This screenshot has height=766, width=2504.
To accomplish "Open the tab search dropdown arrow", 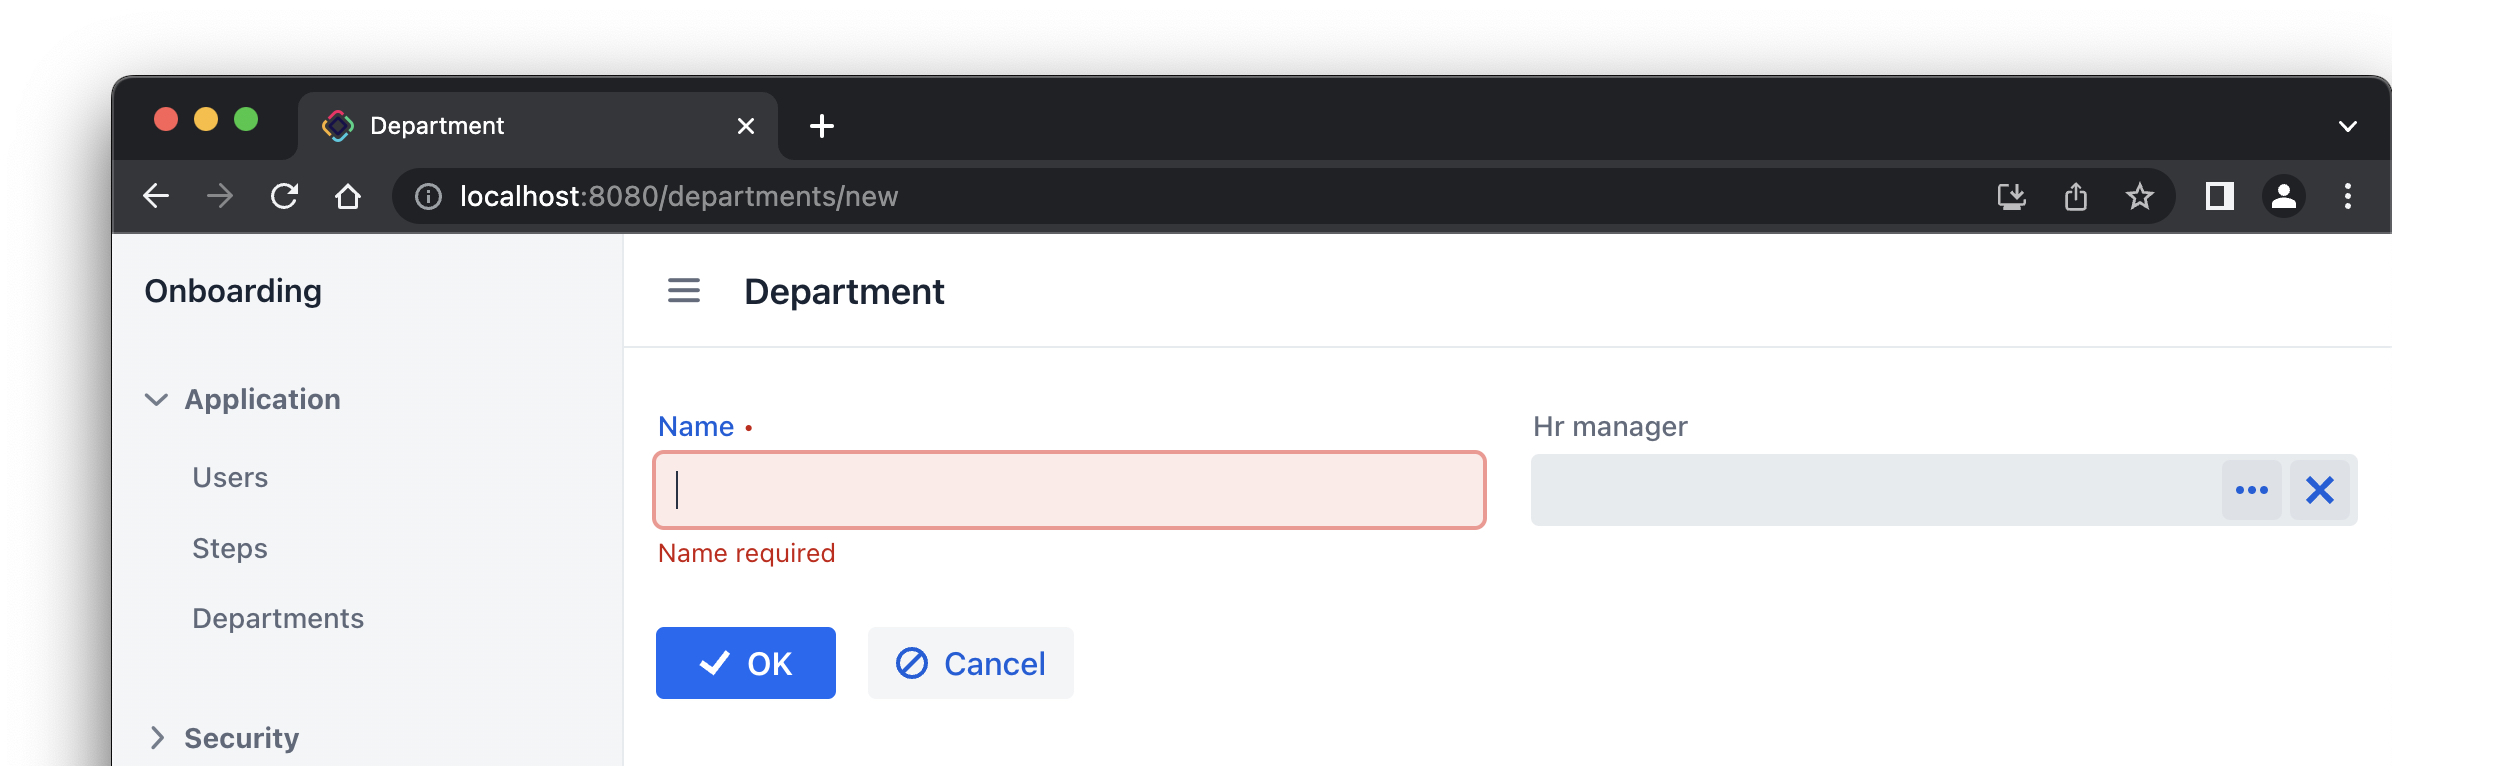I will click(x=2348, y=126).
